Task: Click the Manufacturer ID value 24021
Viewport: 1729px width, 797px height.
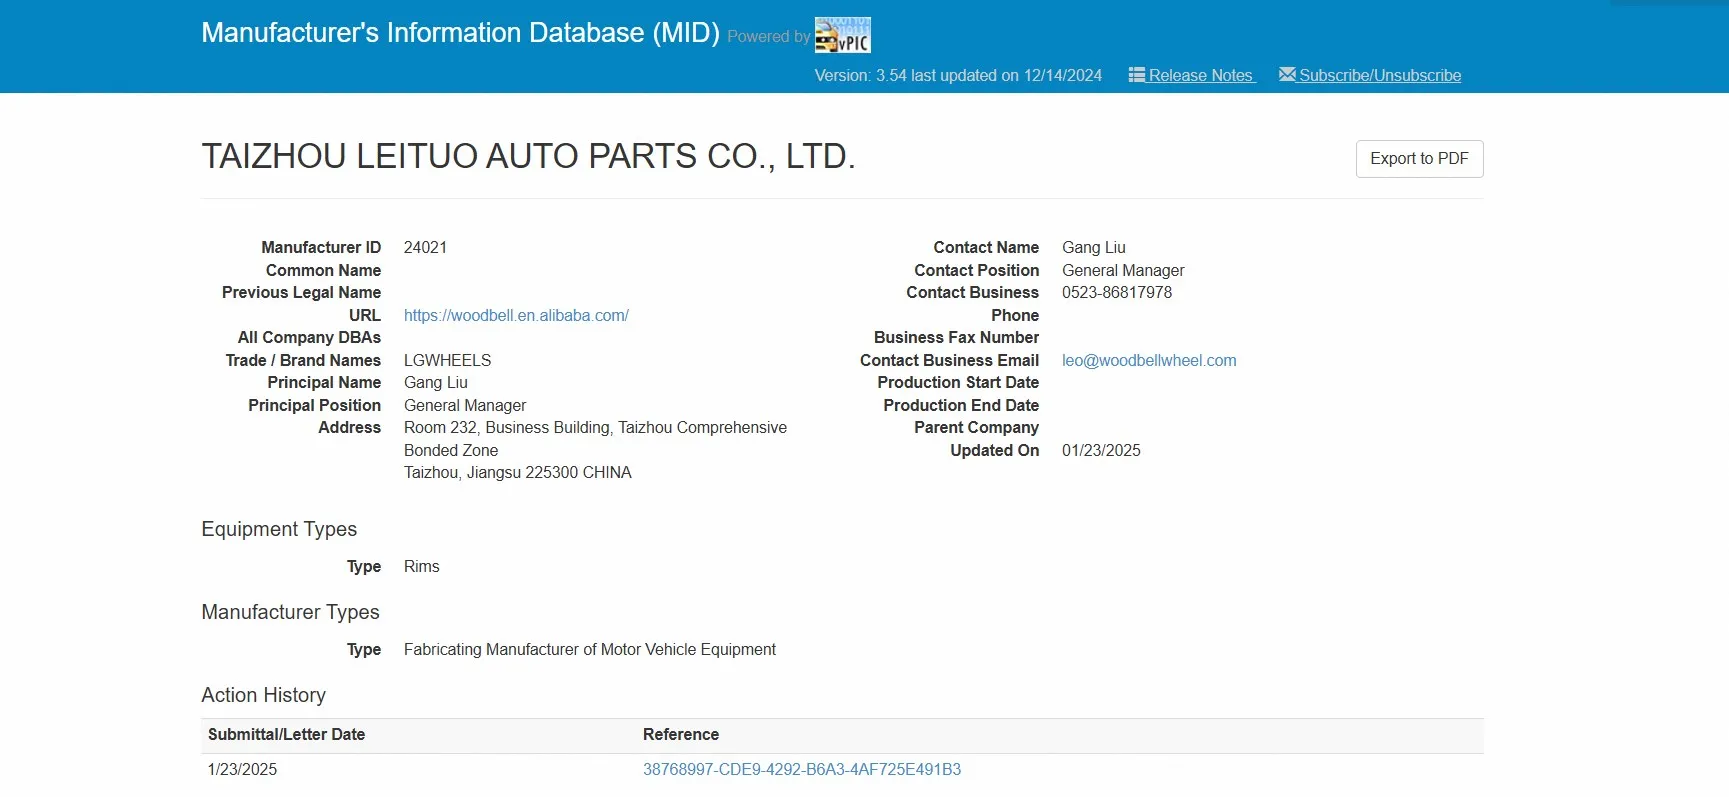Action: coord(425,248)
